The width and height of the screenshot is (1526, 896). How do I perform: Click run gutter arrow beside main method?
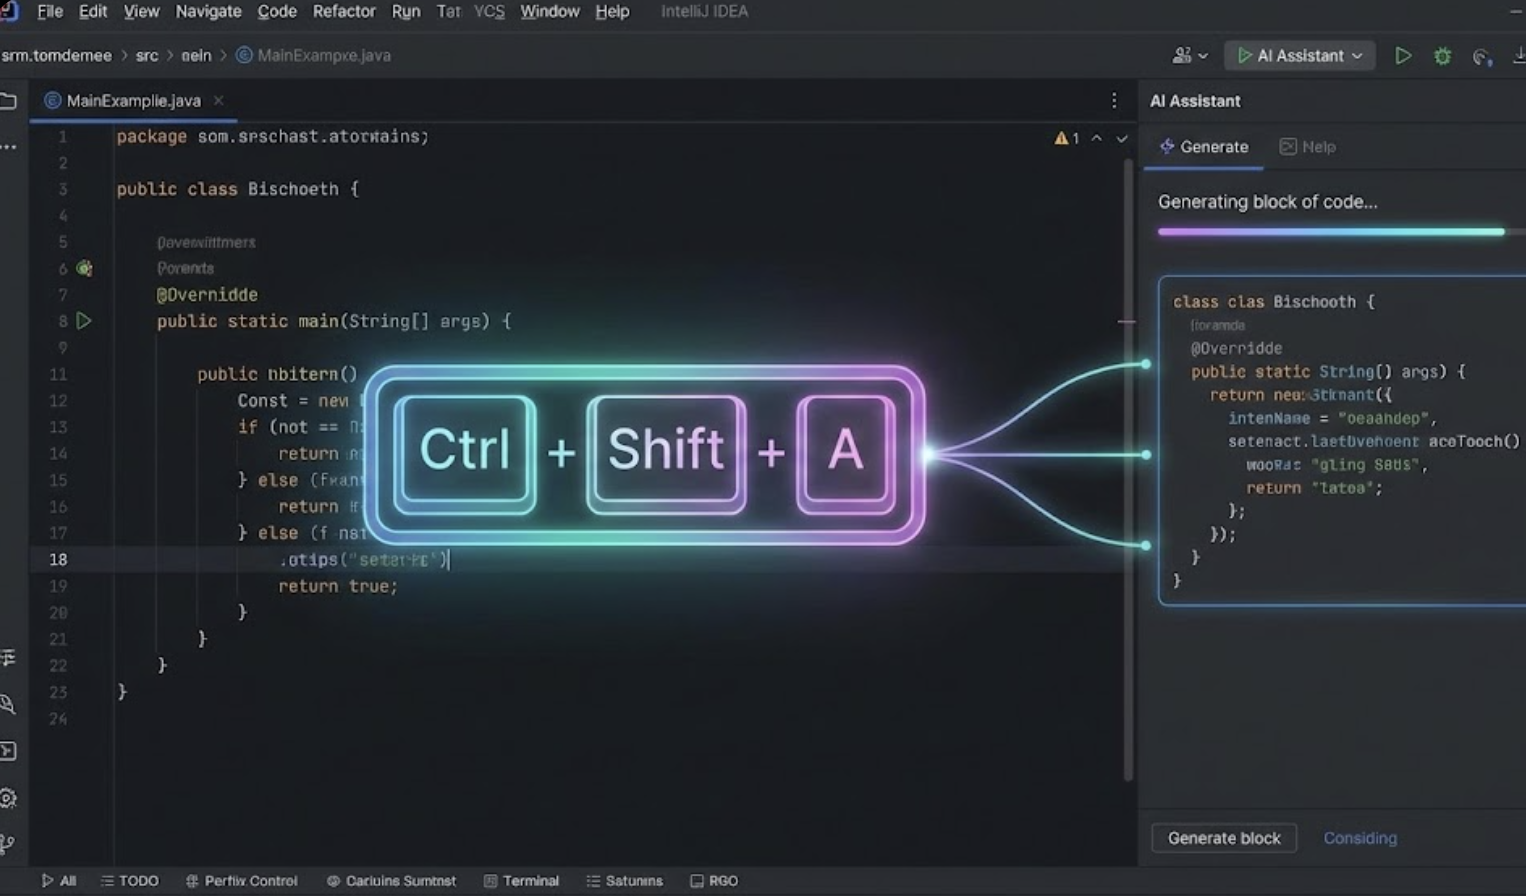pos(84,321)
